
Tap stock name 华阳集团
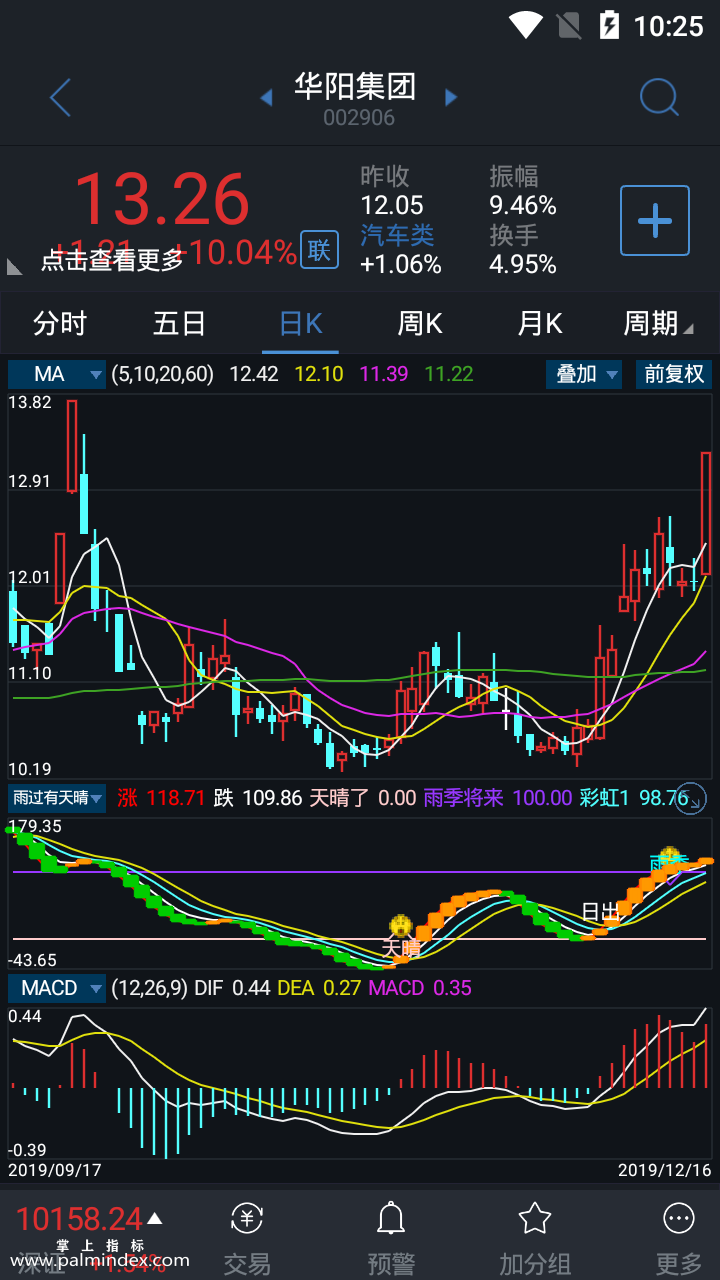(355, 86)
